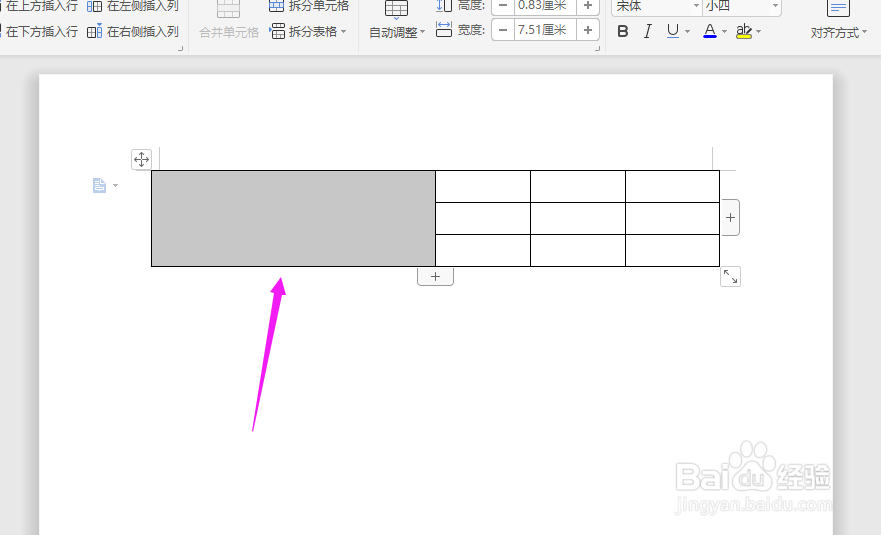The height and width of the screenshot is (535, 881).
Task: Decrease the column width with the minus stepper
Action: tap(503, 30)
